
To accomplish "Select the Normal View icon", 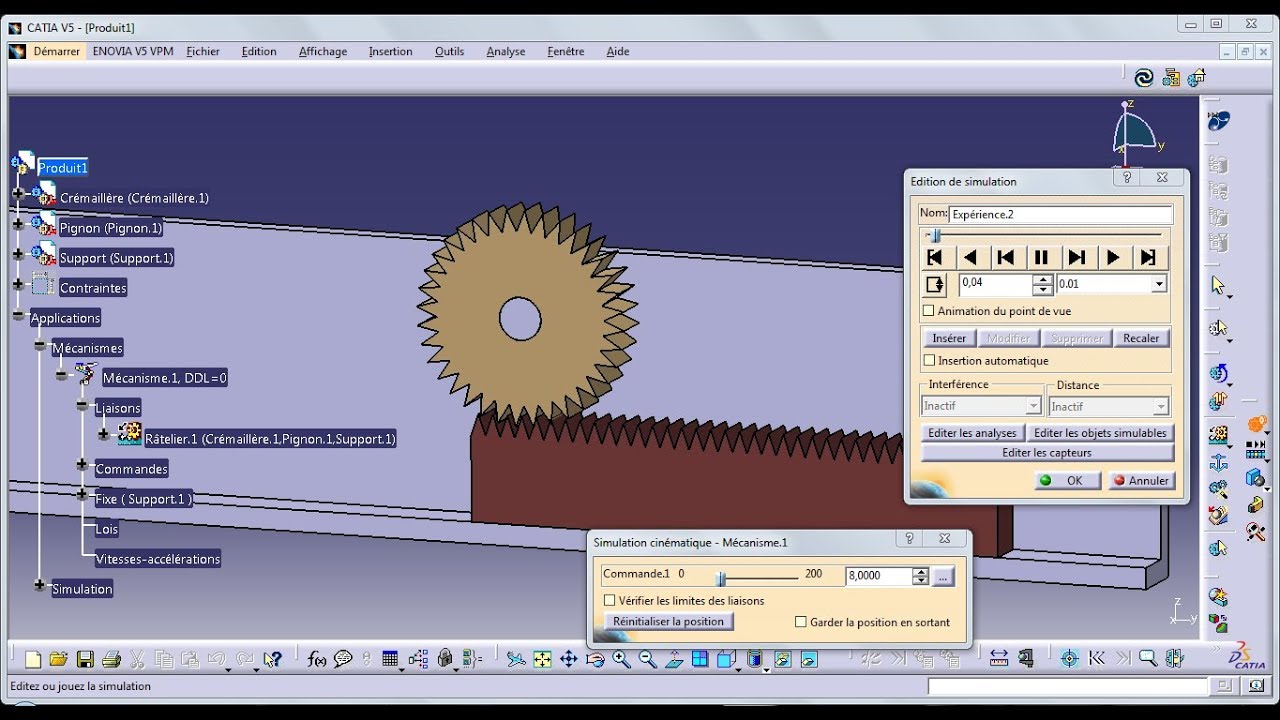I will point(674,659).
